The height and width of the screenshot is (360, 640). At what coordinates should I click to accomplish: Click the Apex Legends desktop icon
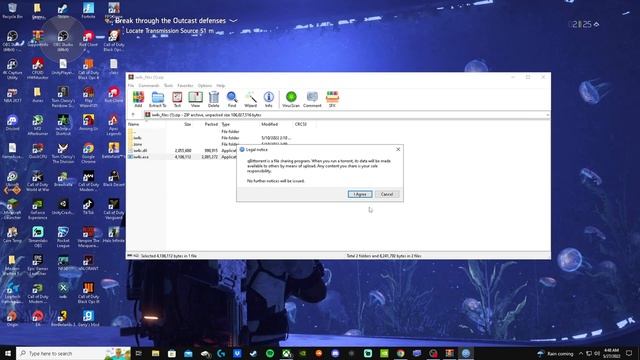(113, 125)
